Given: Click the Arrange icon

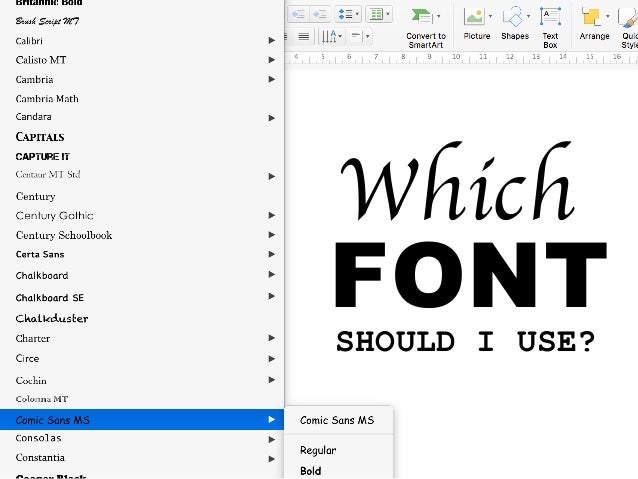Looking at the screenshot, I should [593, 17].
